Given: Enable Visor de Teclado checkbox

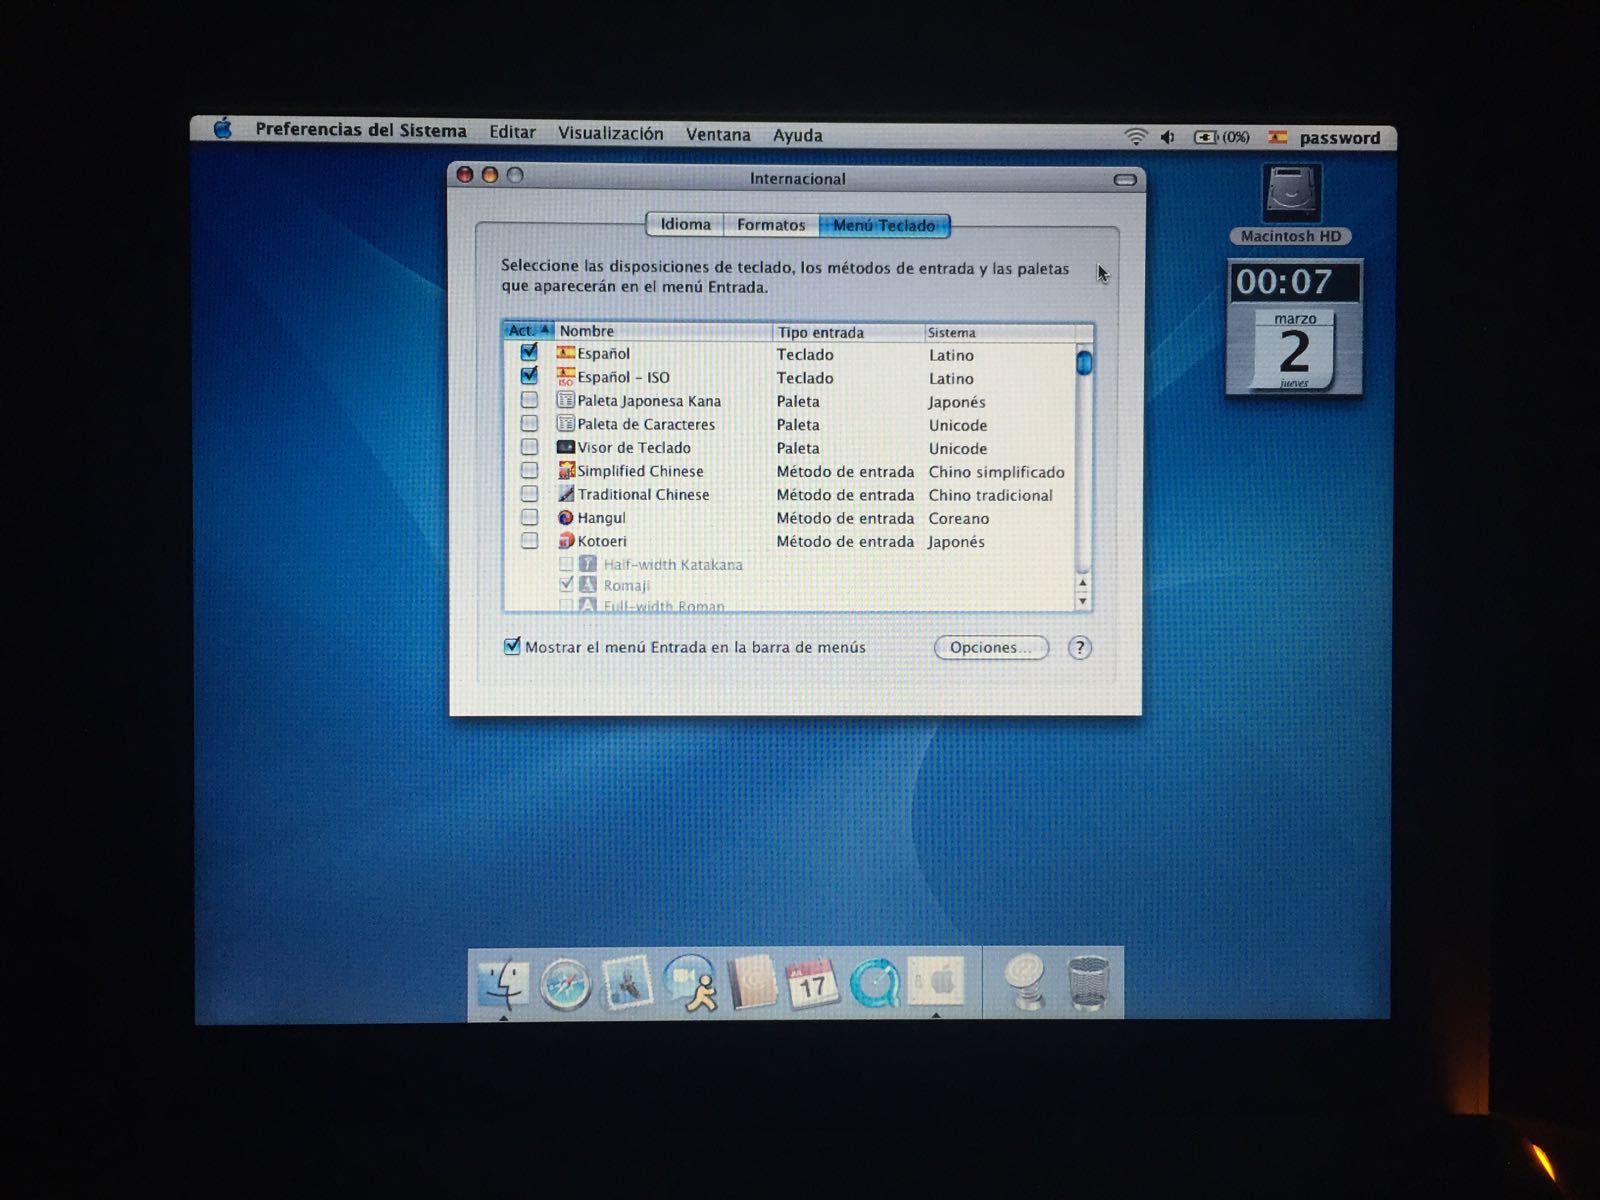Looking at the screenshot, I should click(x=529, y=447).
